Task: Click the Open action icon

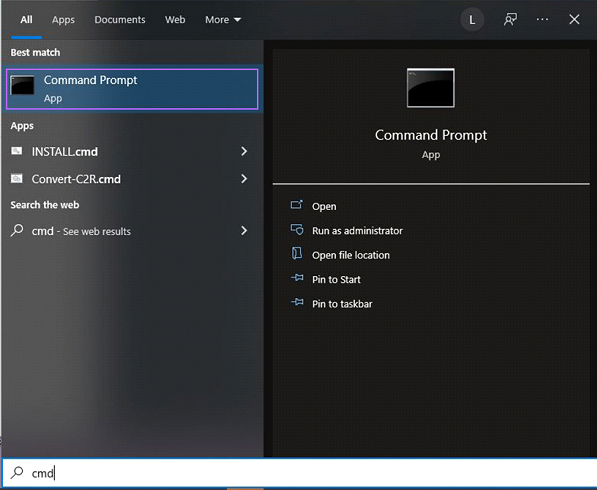Action: [297, 205]
